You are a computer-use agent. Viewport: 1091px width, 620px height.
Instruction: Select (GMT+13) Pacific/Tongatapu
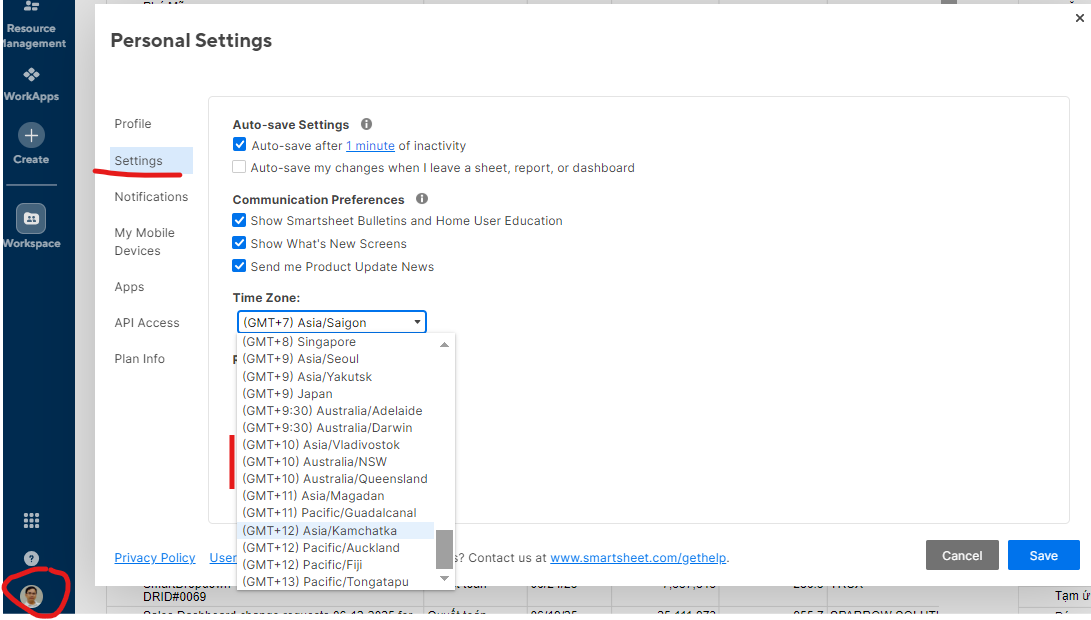[336, 582]
